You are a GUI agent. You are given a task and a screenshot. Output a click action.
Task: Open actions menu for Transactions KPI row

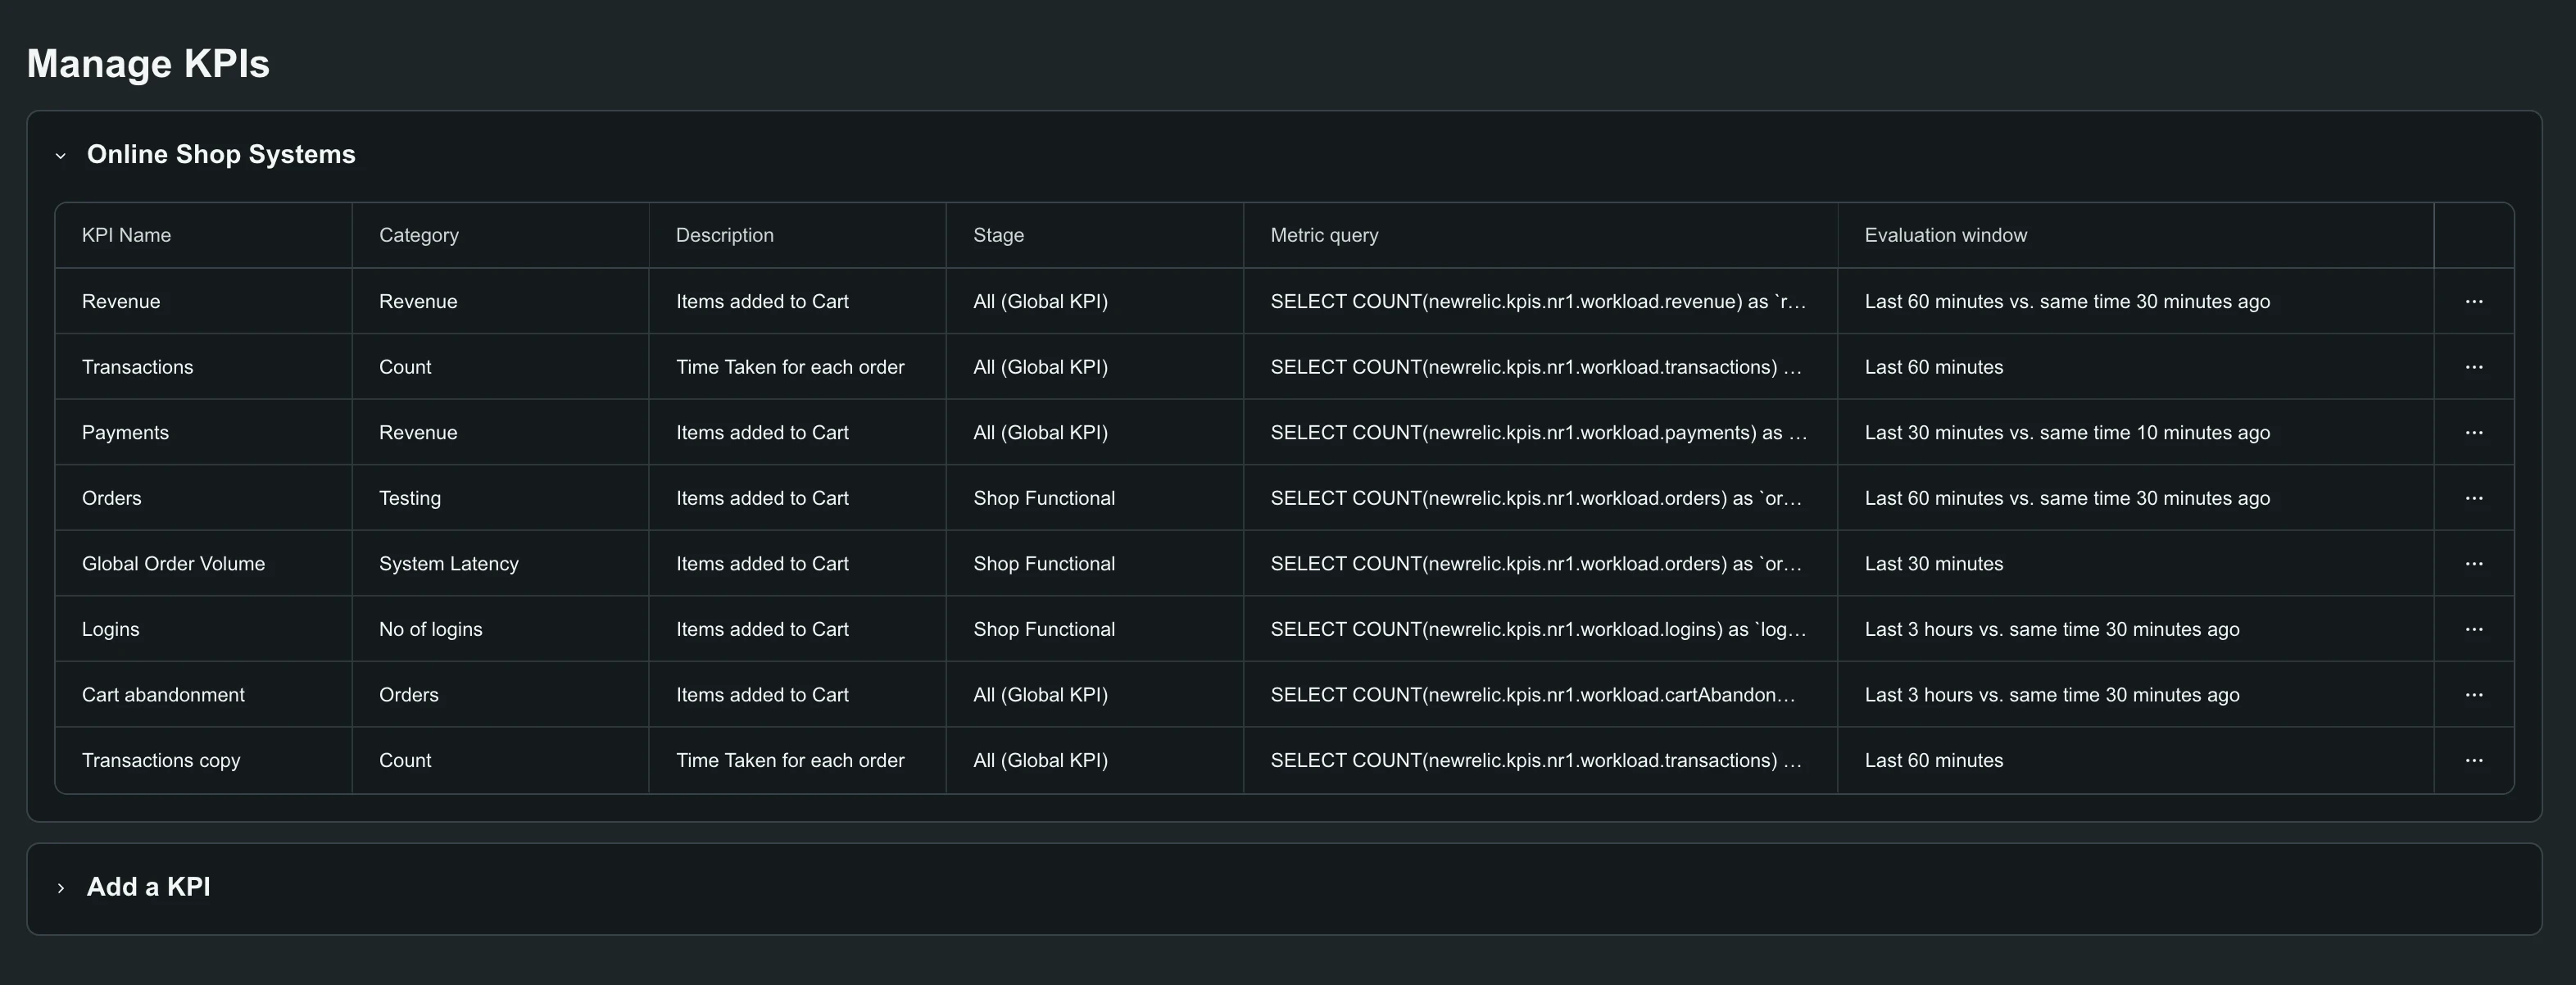pos(2473,367)
